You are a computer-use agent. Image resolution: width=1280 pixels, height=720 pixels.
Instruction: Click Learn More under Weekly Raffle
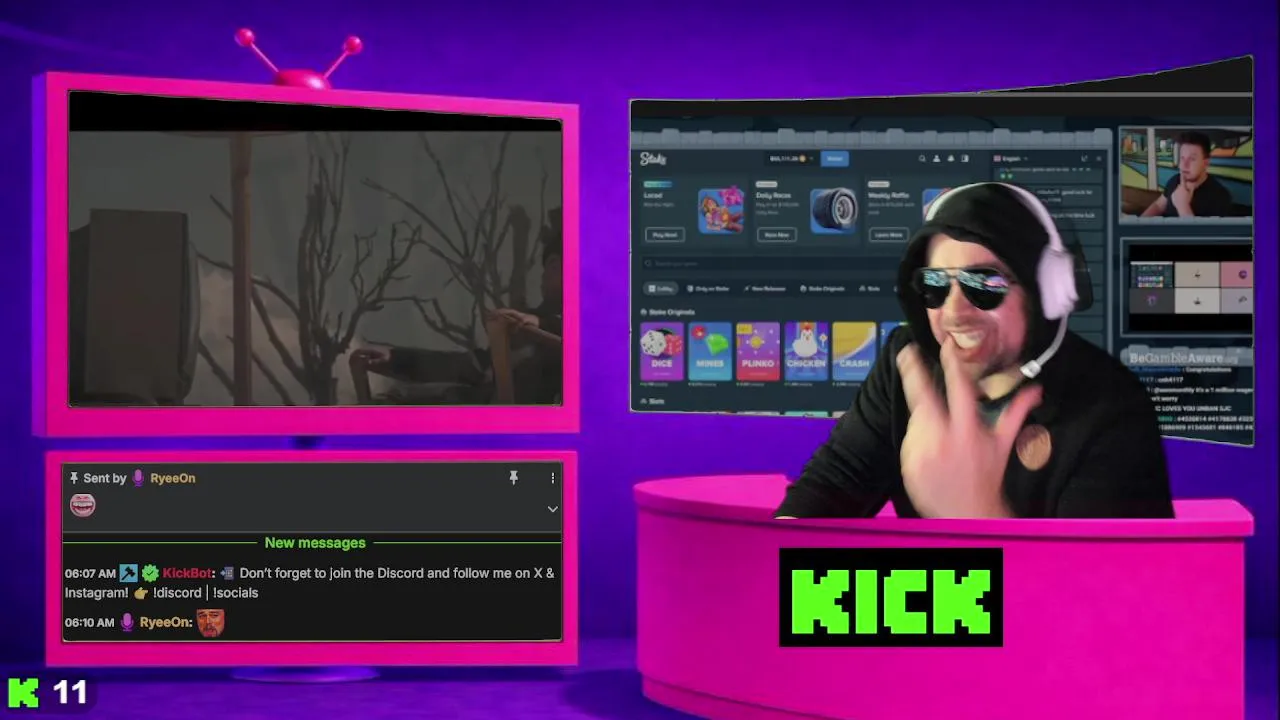[x=888, y=235]
